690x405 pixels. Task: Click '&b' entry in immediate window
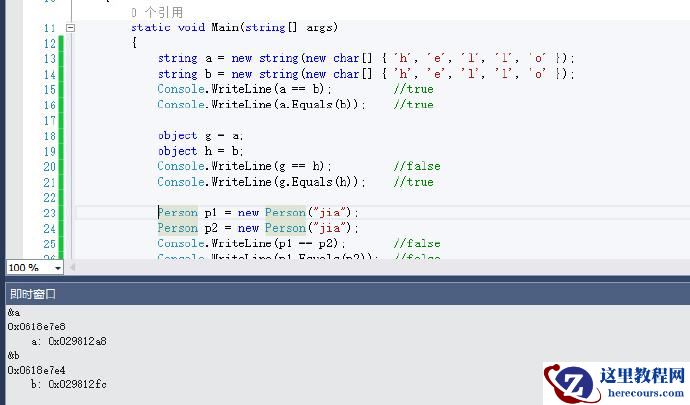click(x=14, y=355)
